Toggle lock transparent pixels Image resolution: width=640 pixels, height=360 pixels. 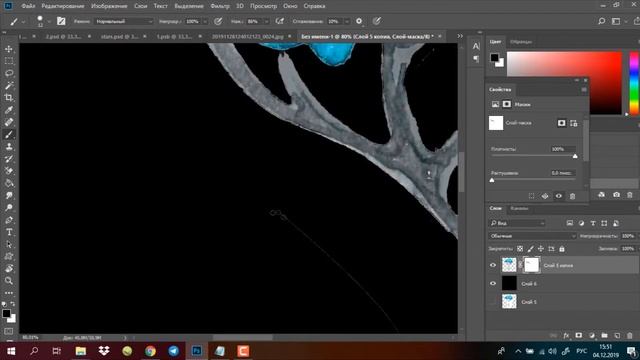point(520,249)
